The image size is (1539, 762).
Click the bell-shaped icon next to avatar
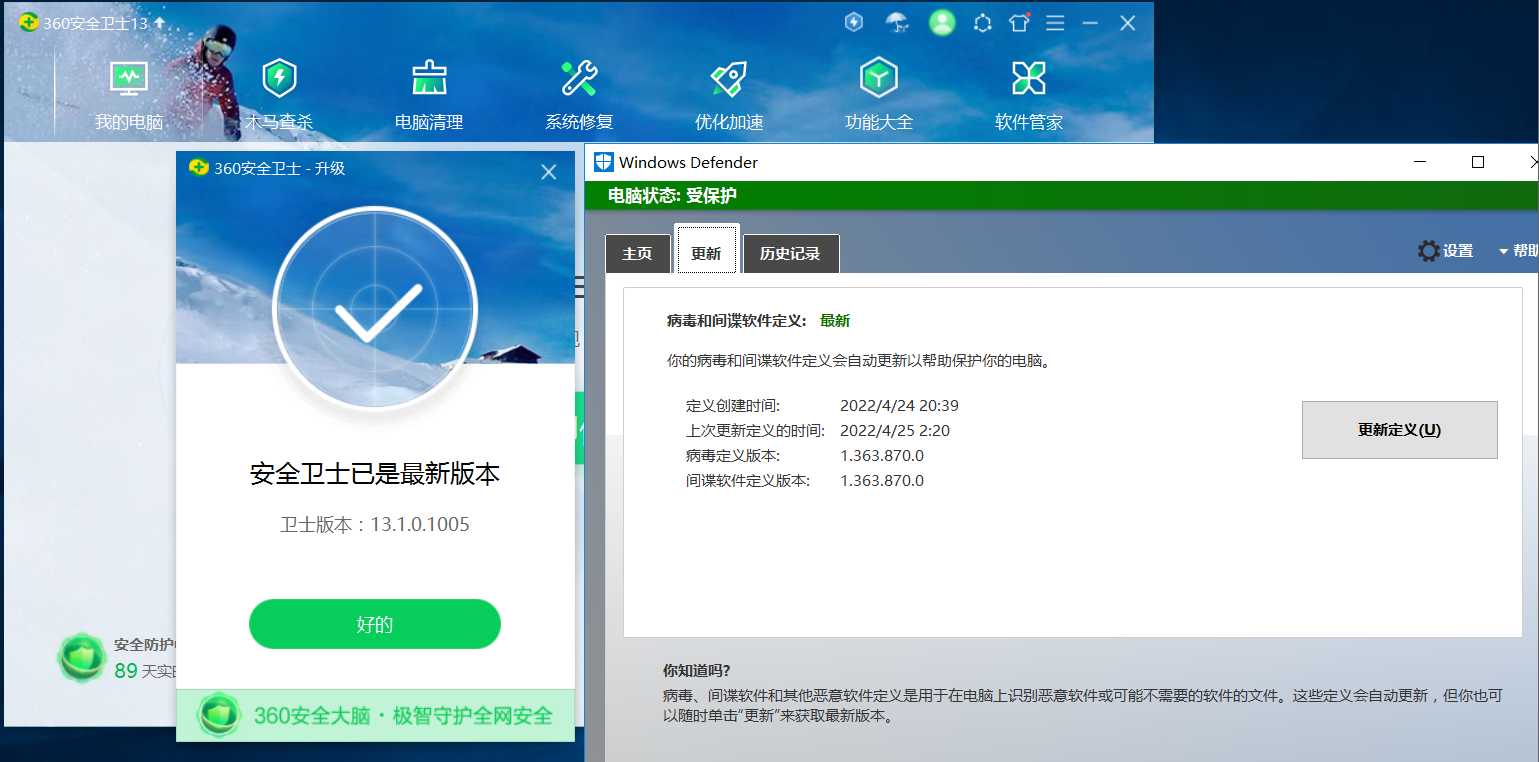pos(983,23)
